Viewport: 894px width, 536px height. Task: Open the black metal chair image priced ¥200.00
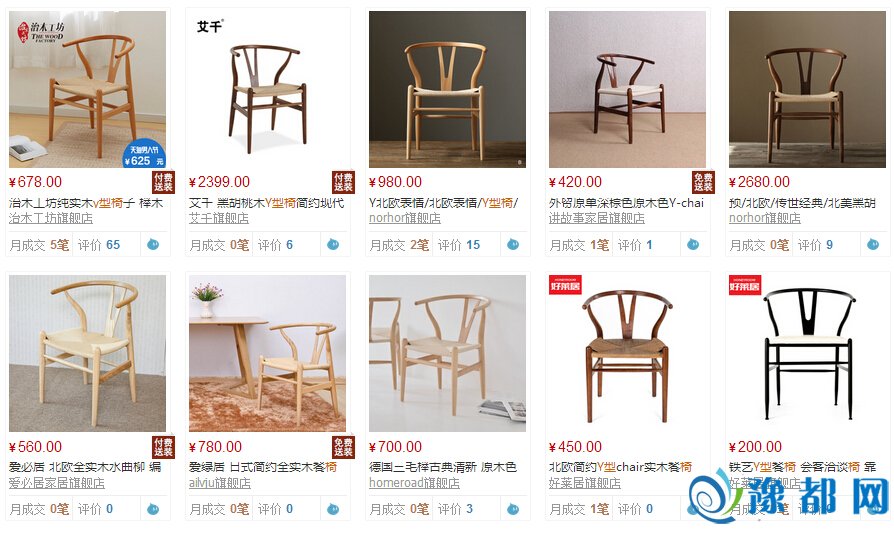[x=807, y=354]
